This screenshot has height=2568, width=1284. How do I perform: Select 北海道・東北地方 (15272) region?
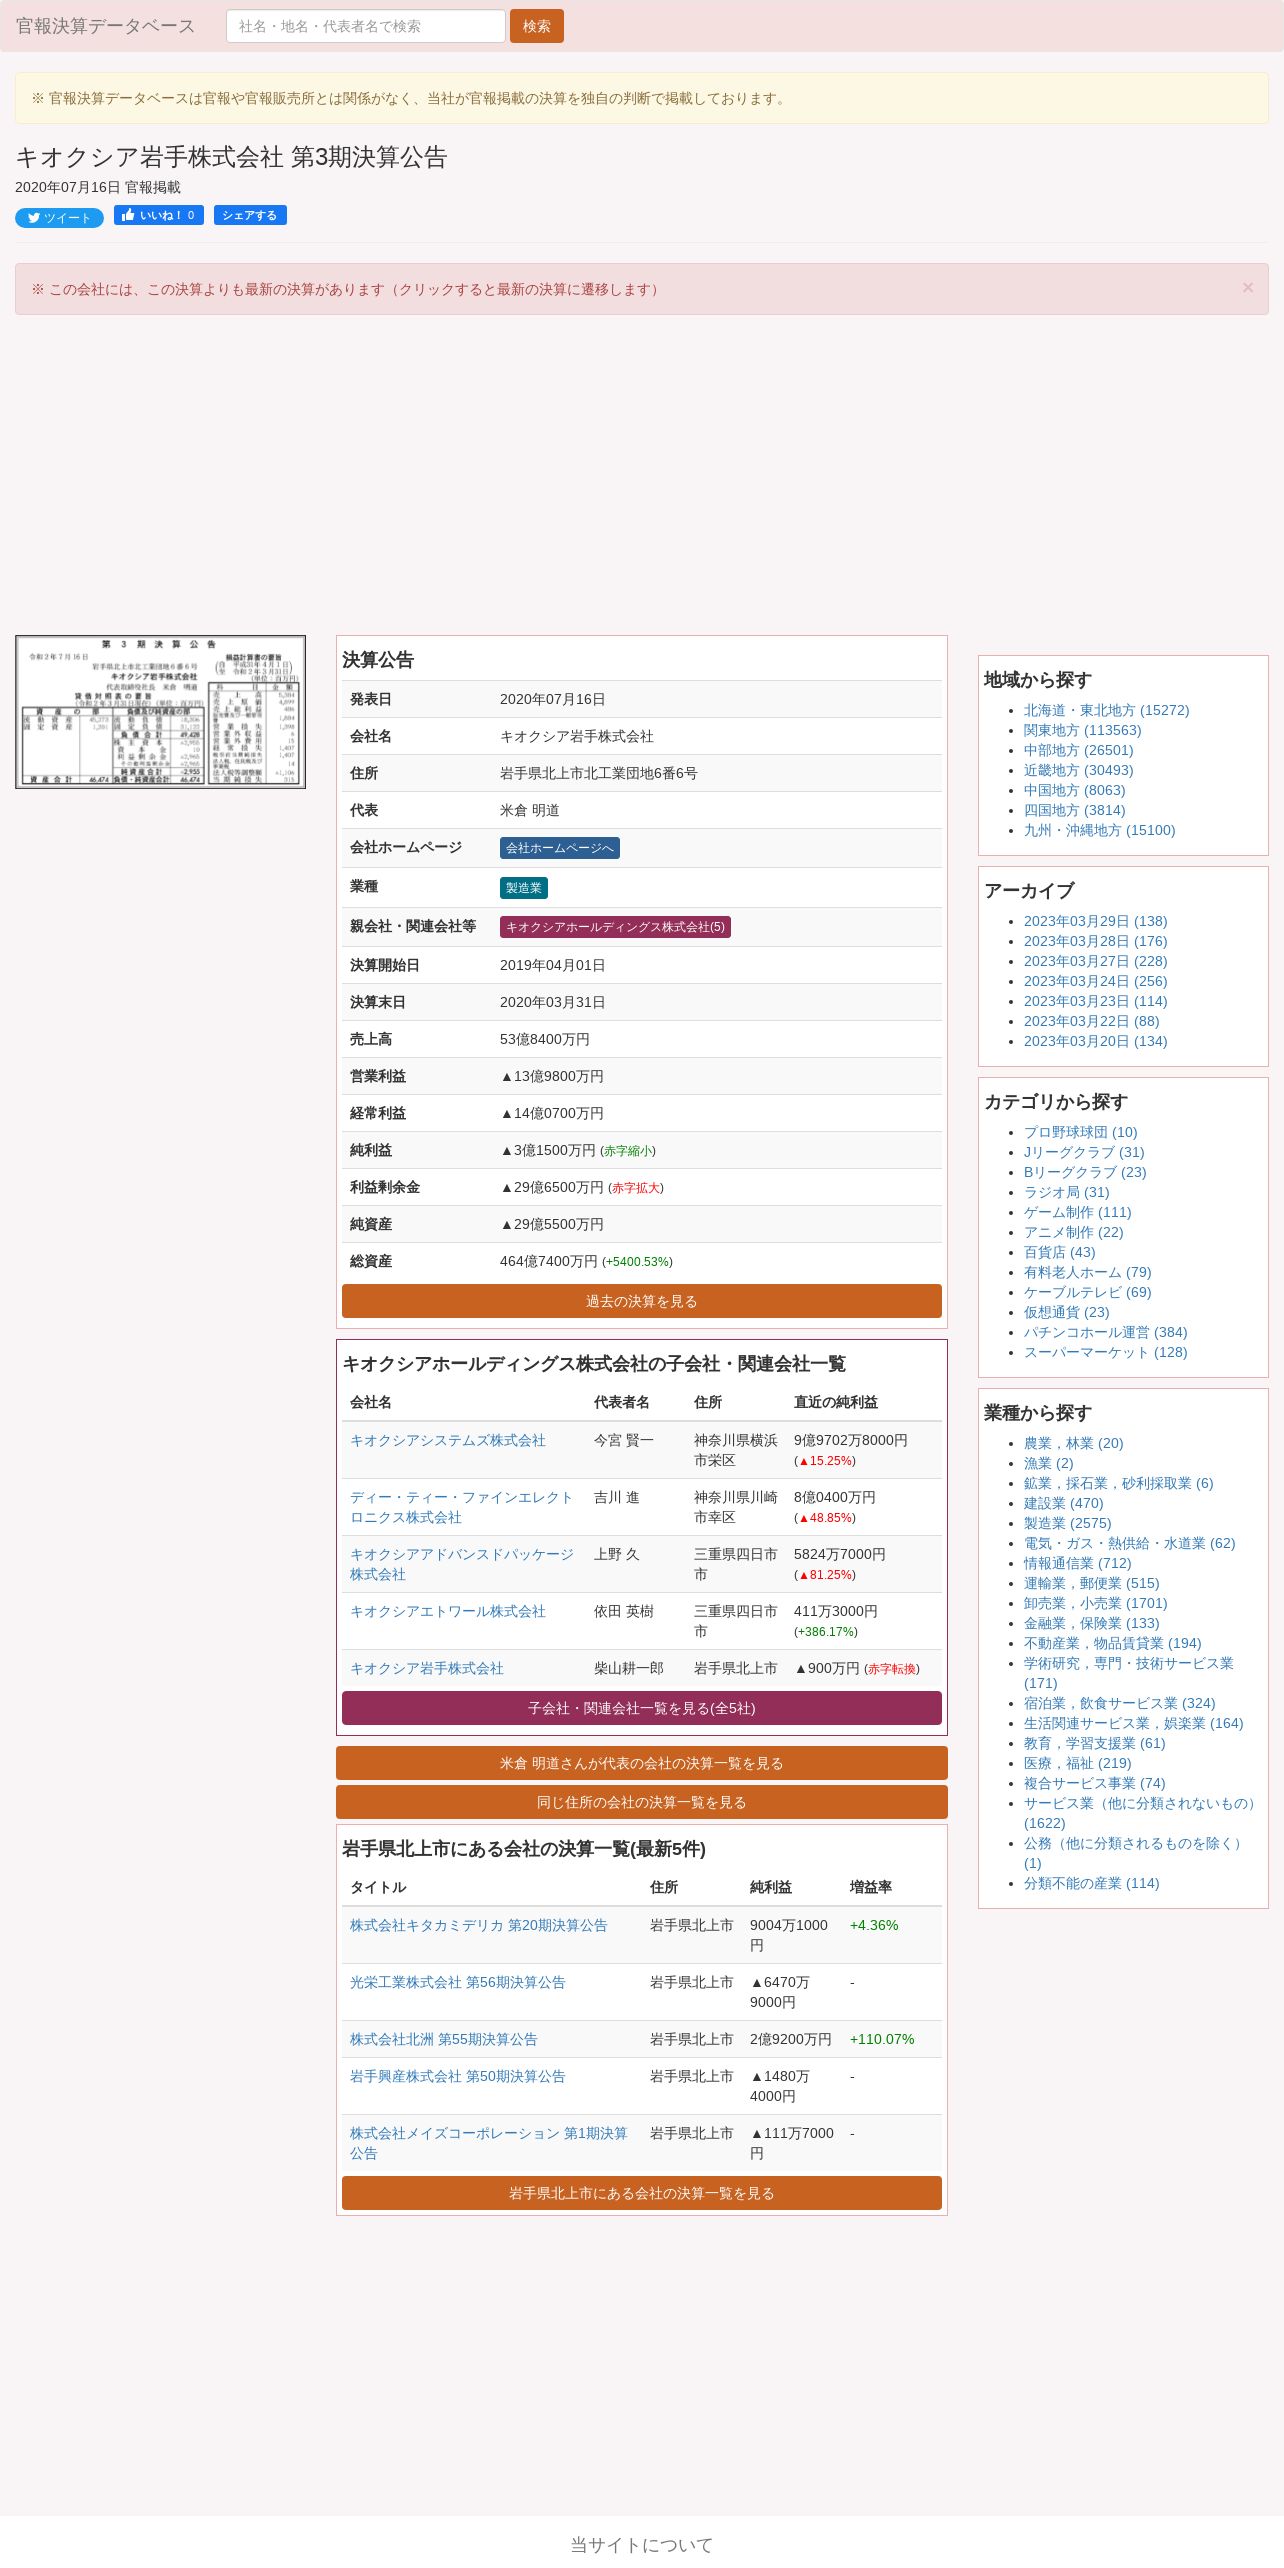[1106, 710]
